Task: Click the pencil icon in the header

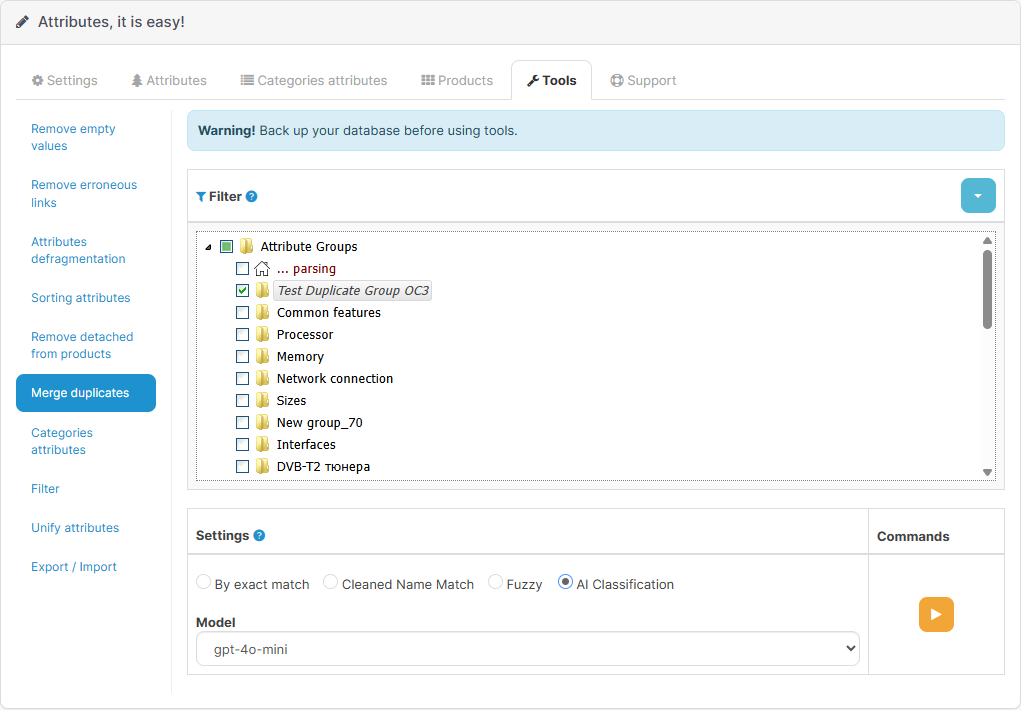Action: pyautogui.click(x=23, y=20)
